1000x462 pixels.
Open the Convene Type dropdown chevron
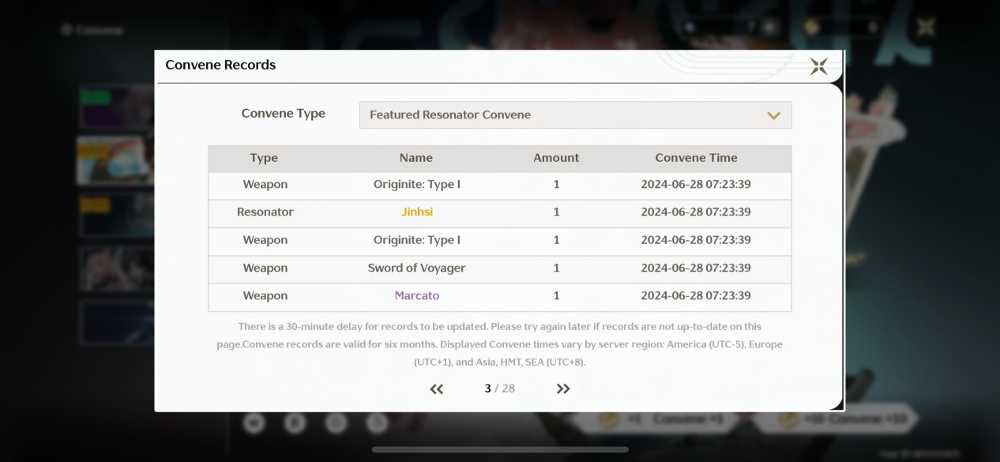click(774, 116)
